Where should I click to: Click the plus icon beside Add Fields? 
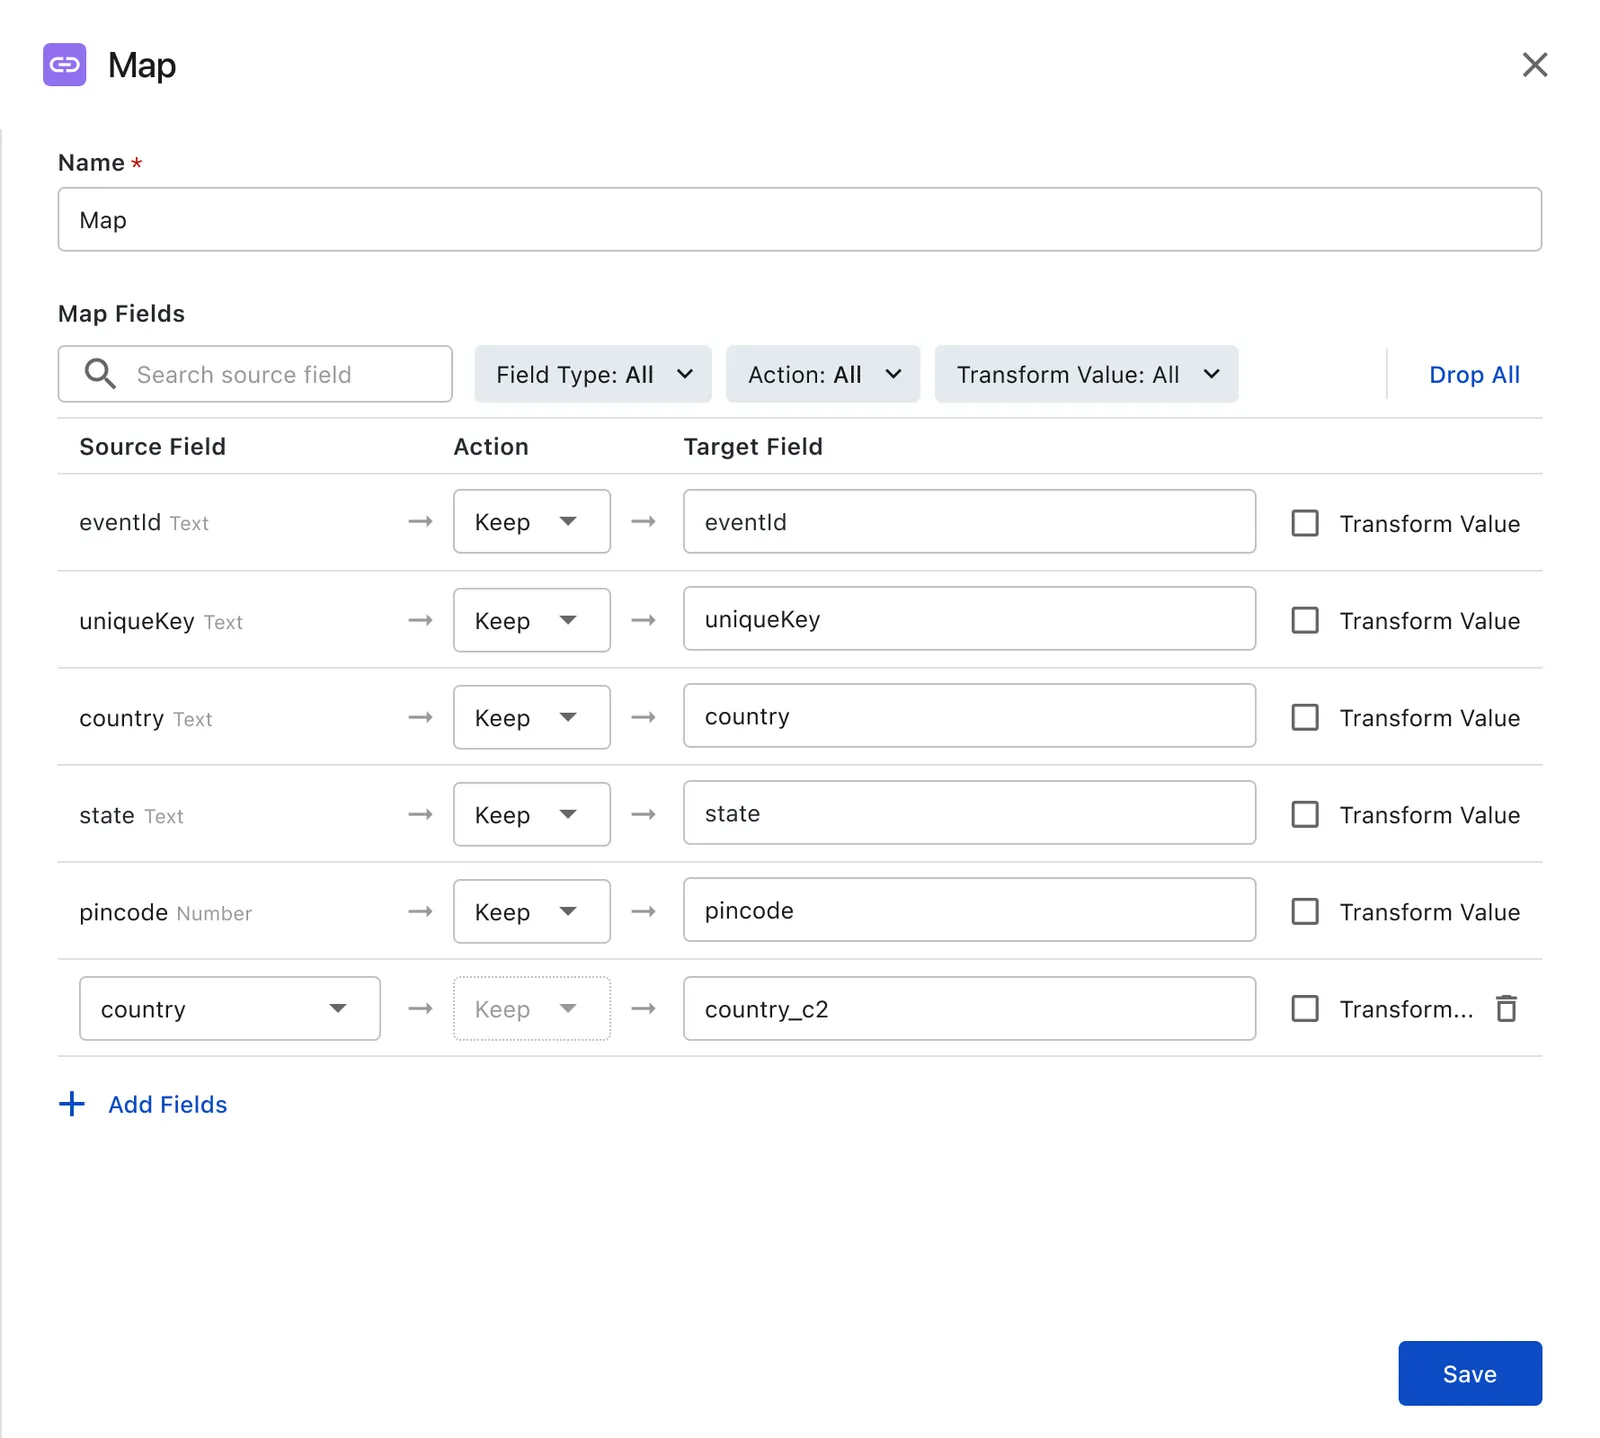pyautogui.click(x=72, y=1104)
